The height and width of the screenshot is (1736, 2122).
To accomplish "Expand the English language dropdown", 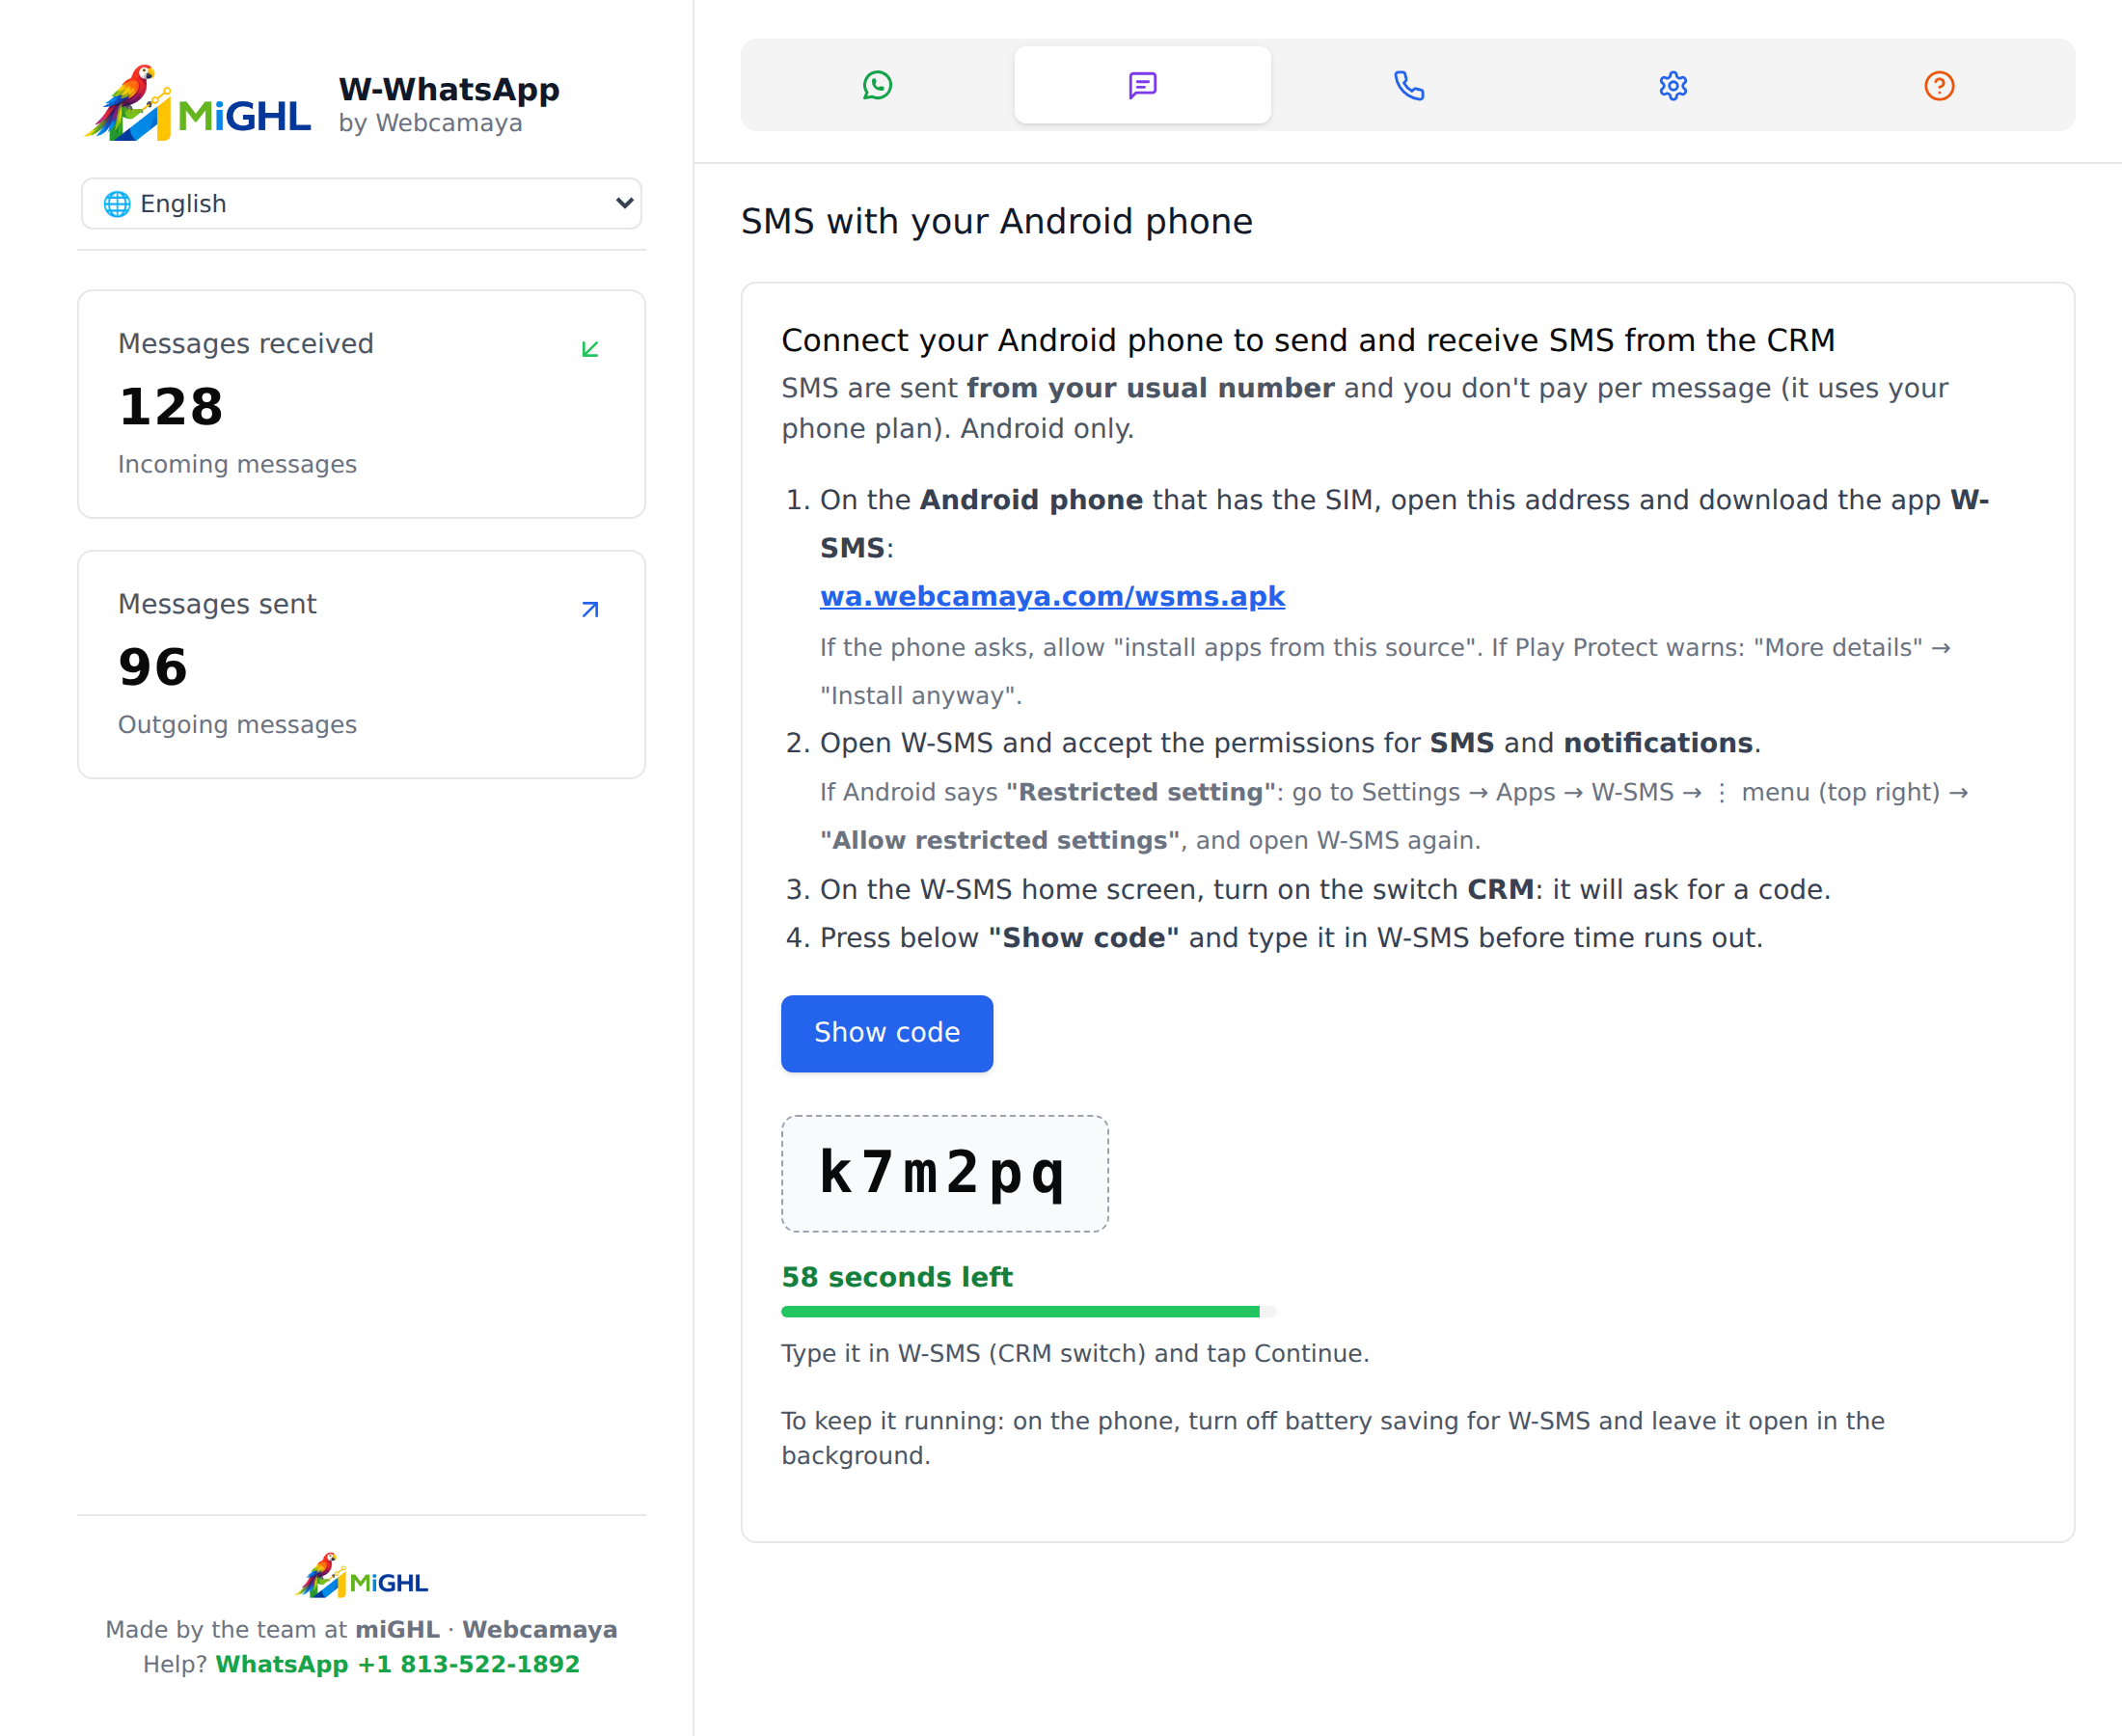I will (361, 204).
